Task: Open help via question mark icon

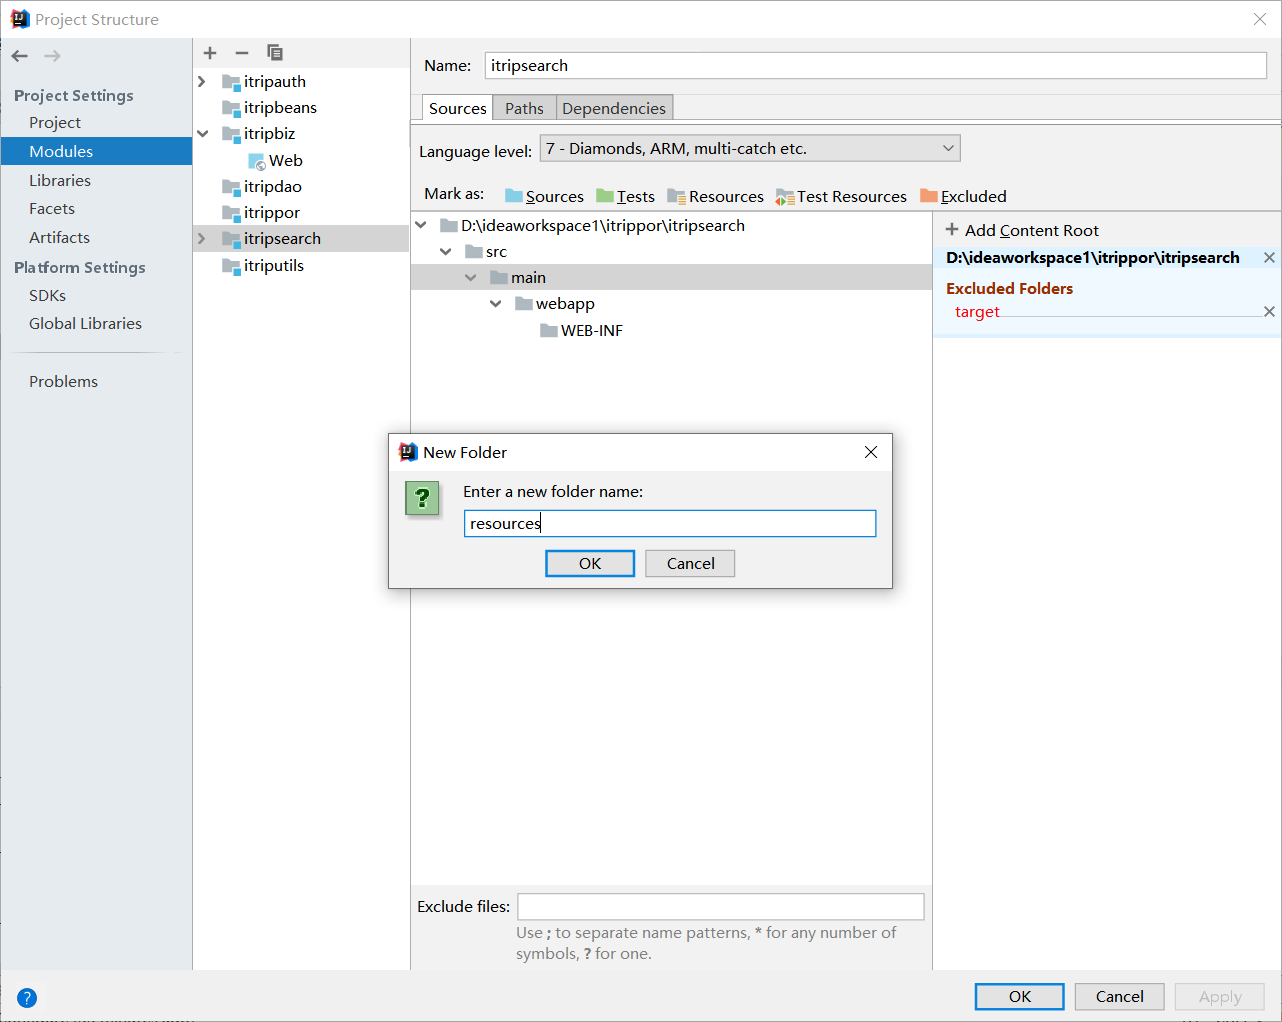Action: pos(27,997)
